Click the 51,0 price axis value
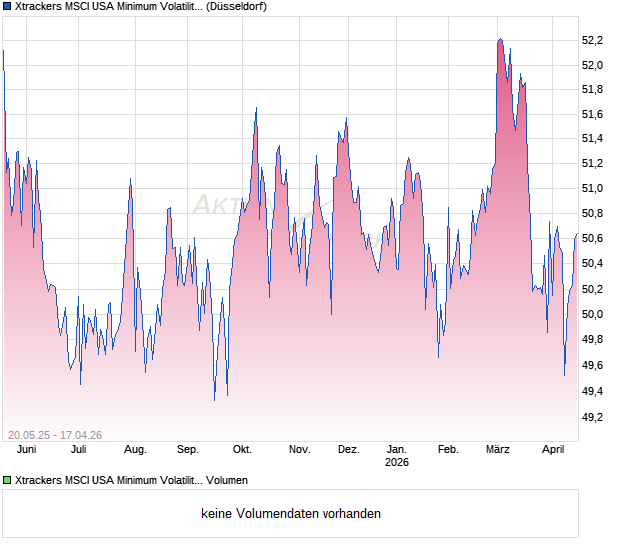Screen dimensions: 620x546 click(x=592, y=188)
